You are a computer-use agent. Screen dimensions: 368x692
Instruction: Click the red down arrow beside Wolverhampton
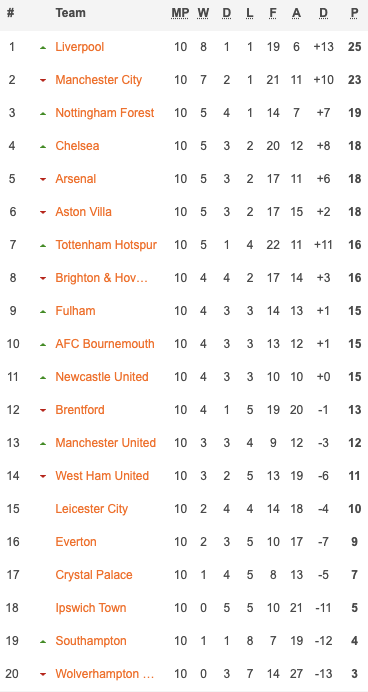point(43,674)
